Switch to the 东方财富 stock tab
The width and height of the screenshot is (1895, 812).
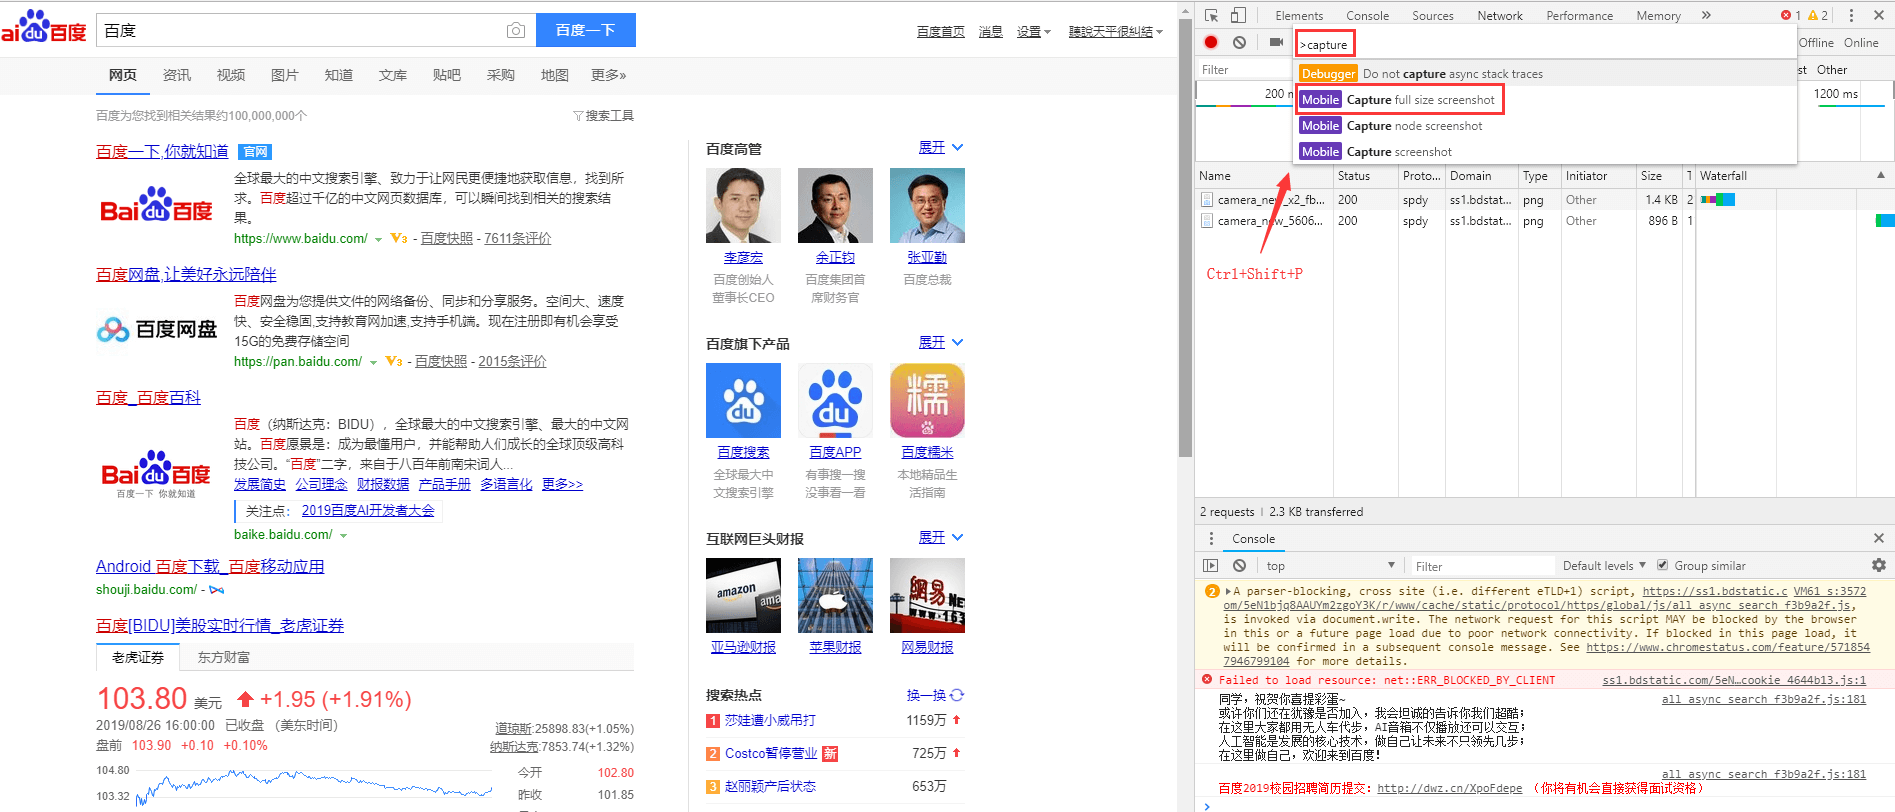pos(224,657)
